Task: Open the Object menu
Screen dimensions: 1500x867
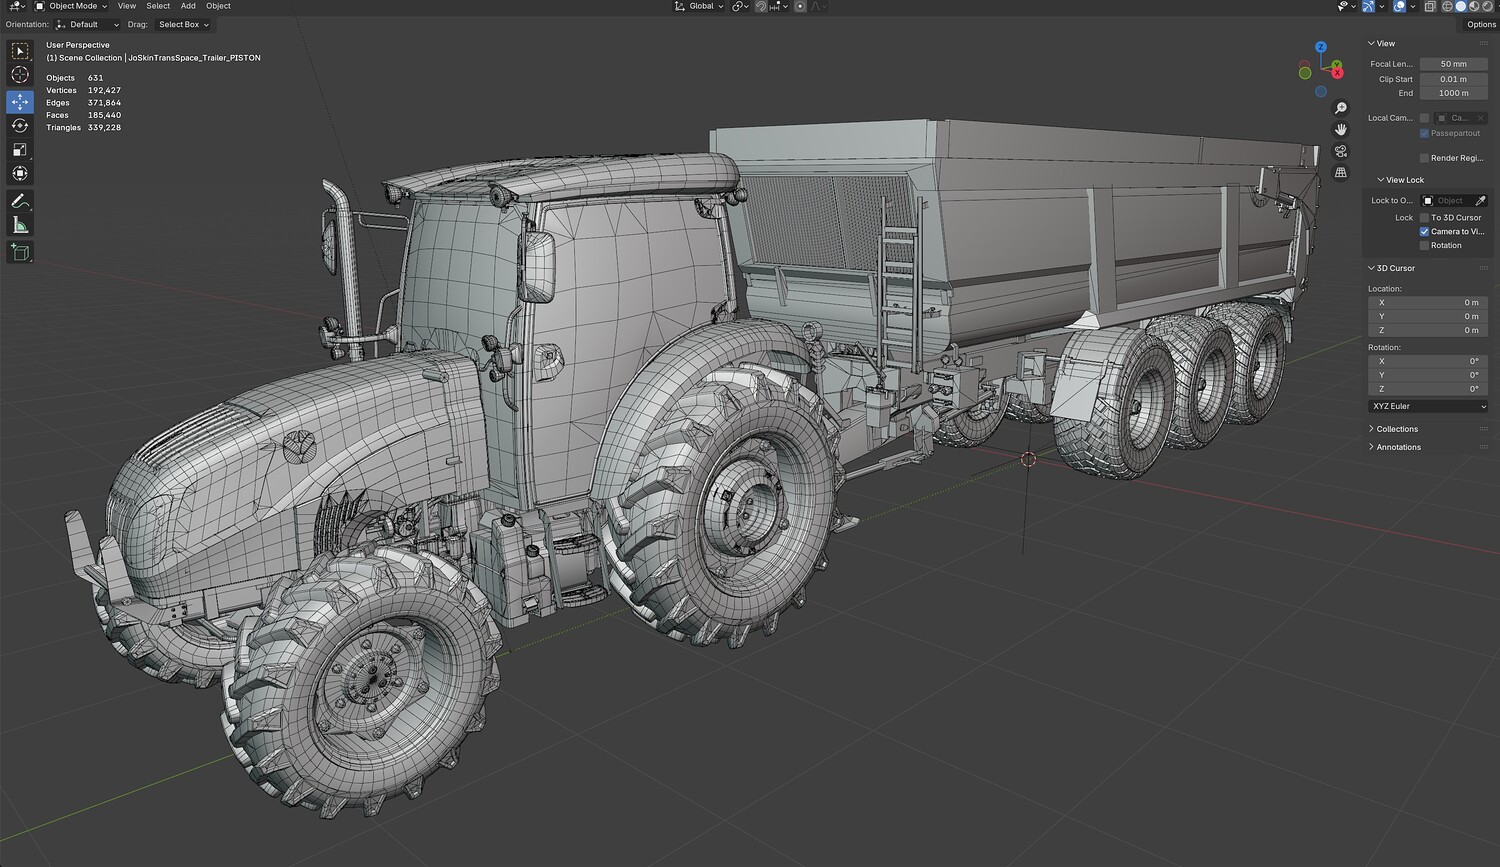Action: (218, 6)
